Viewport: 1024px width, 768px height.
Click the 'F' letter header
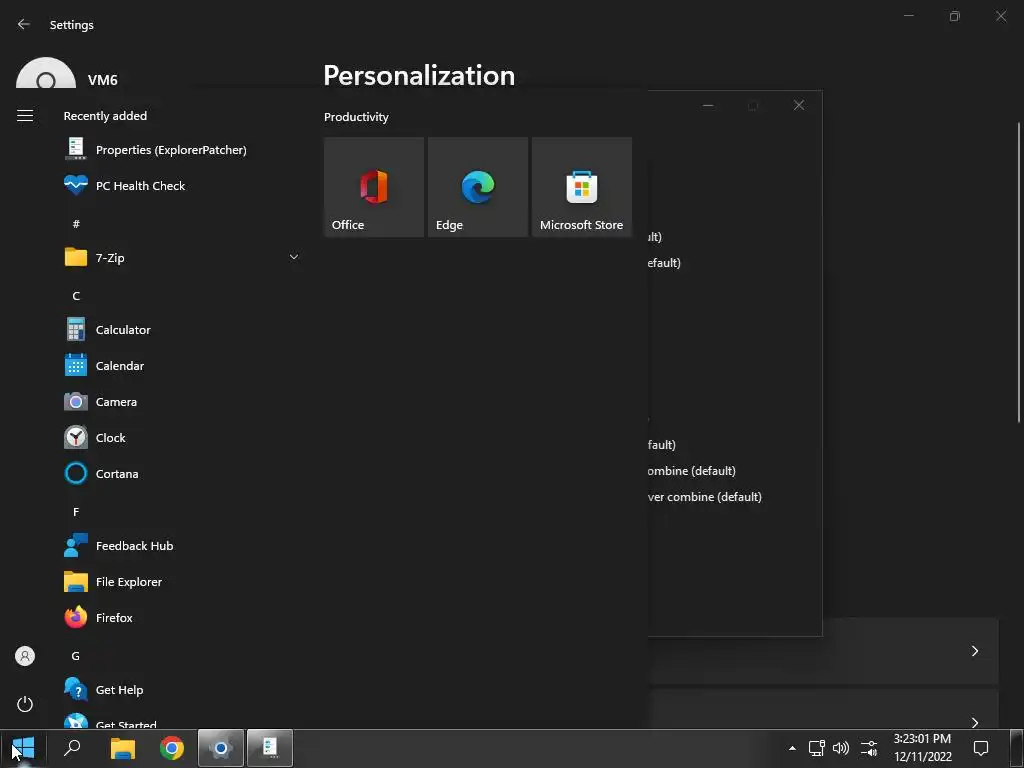point(76,512)
